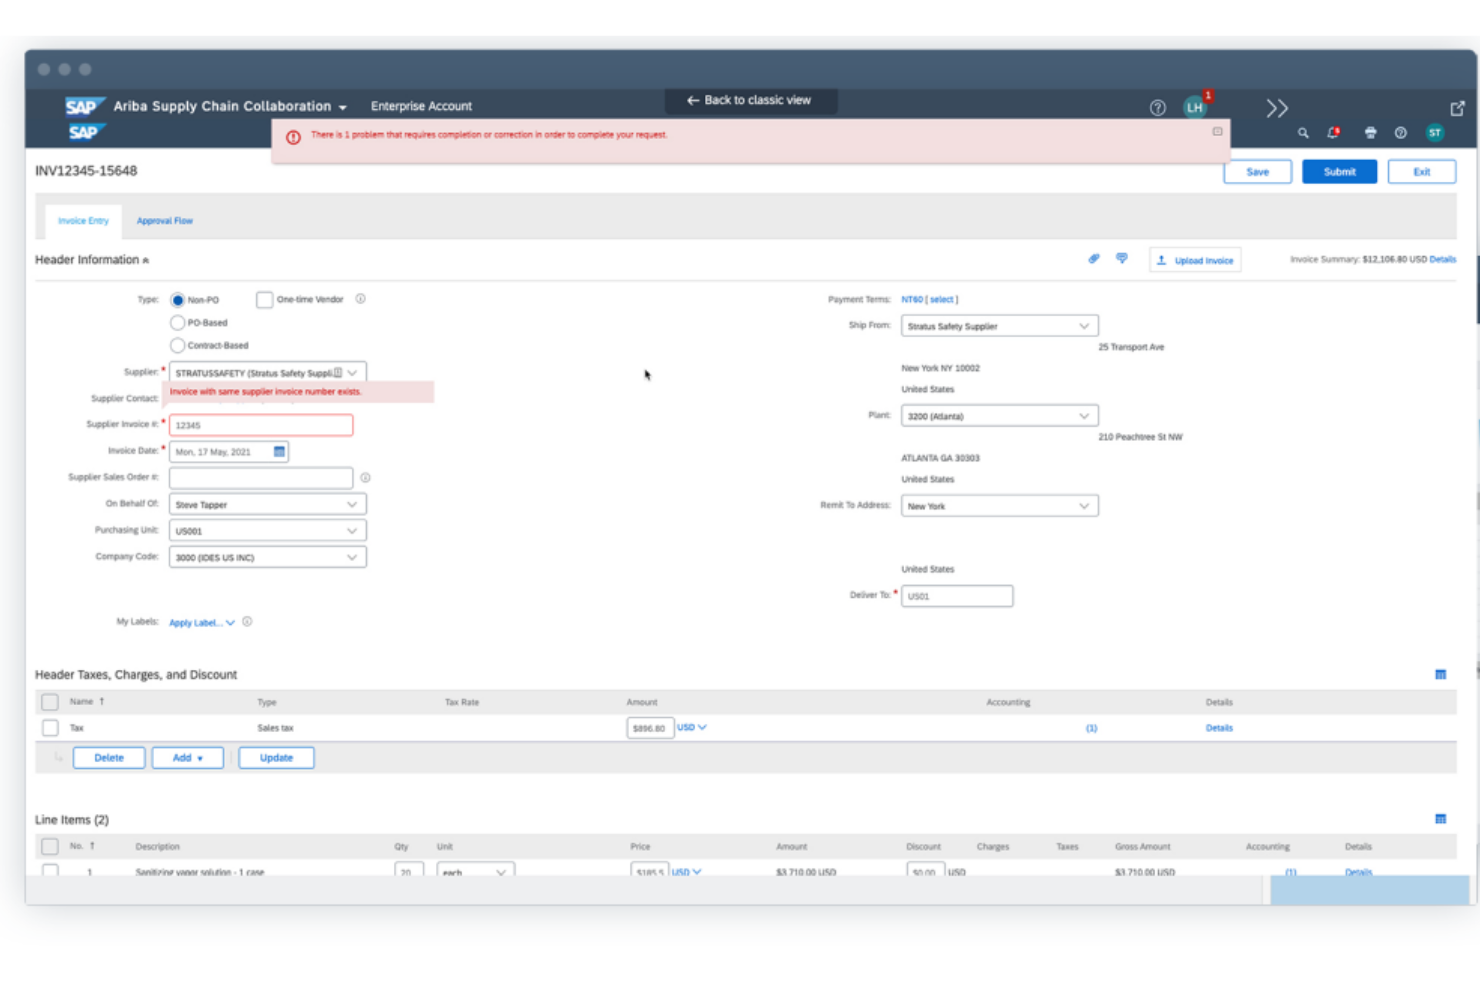Select the PO-Based invoice type
1480x987 pixels.
coord(177,323)
